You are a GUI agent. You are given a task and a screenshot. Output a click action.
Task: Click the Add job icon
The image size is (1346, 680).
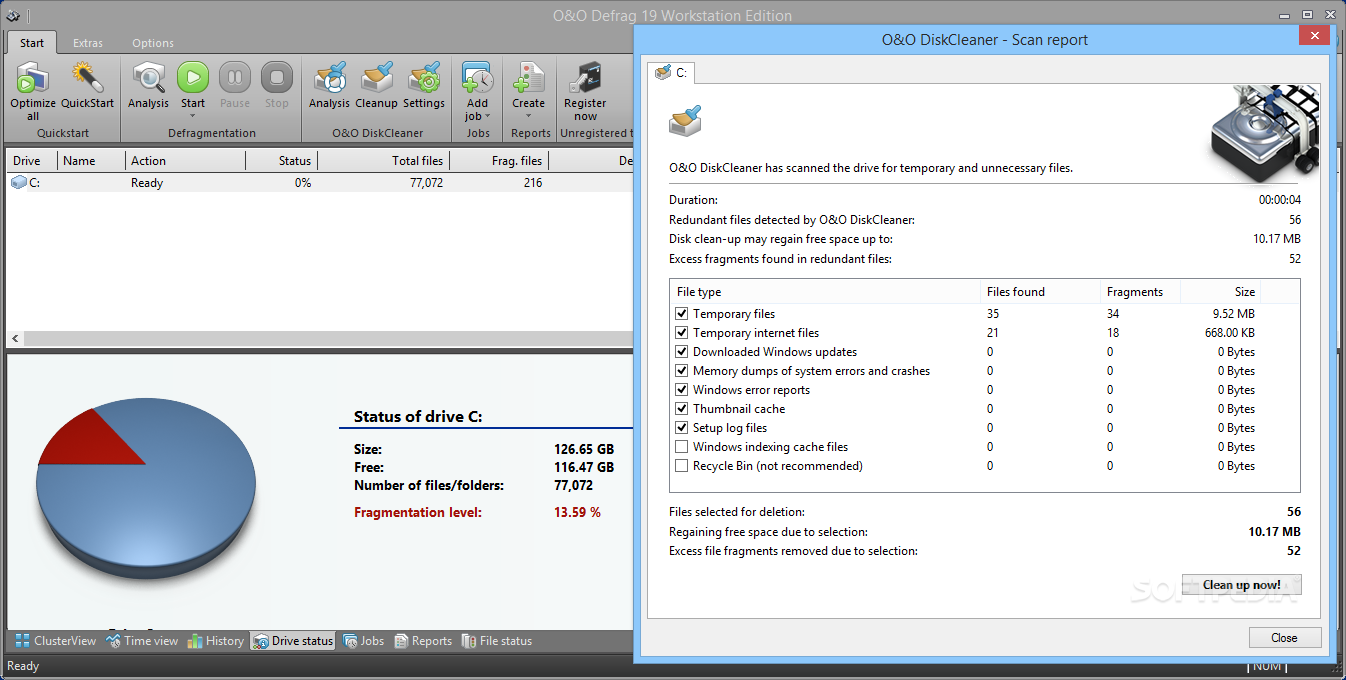[477, 78]
